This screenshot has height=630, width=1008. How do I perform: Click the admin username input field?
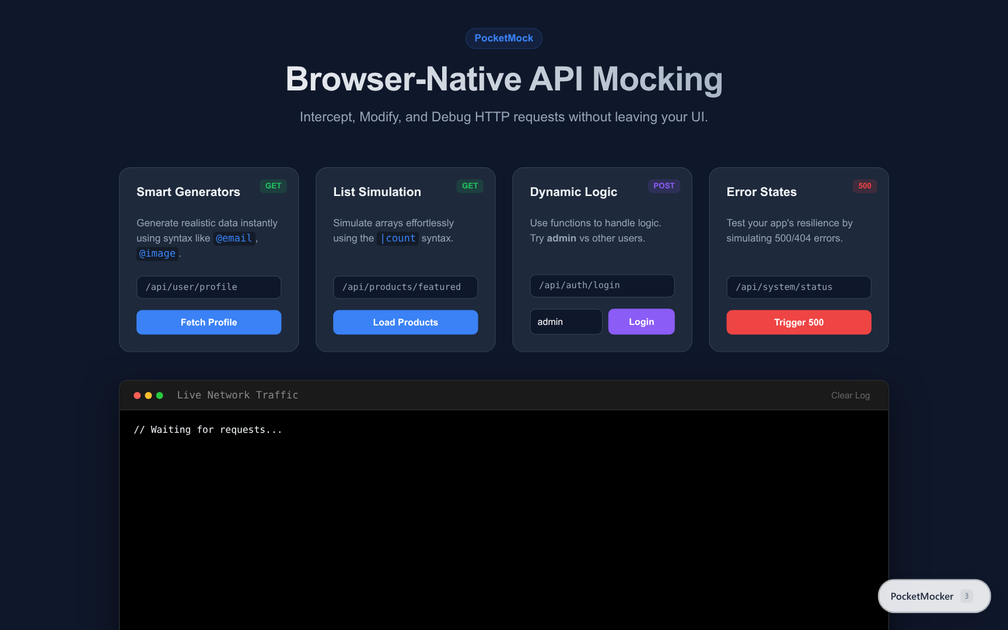(566, 321)
